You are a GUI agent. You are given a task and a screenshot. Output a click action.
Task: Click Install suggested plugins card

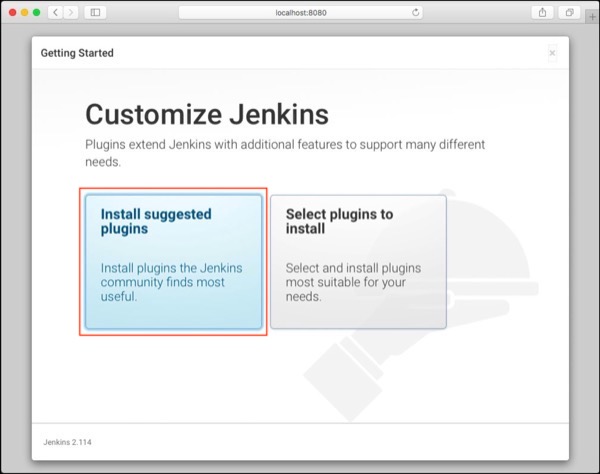coord(173,262)
